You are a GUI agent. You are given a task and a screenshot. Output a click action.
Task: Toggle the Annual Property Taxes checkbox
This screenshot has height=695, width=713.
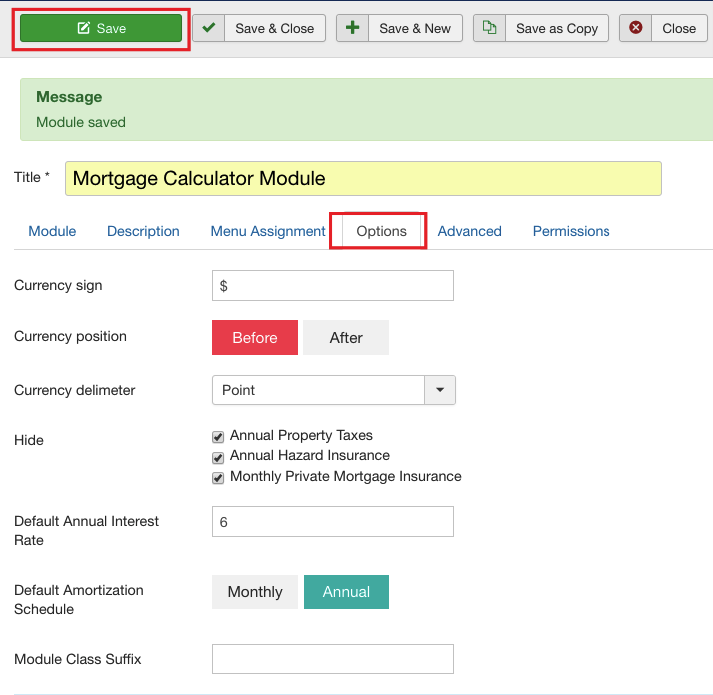coord(218,437)
